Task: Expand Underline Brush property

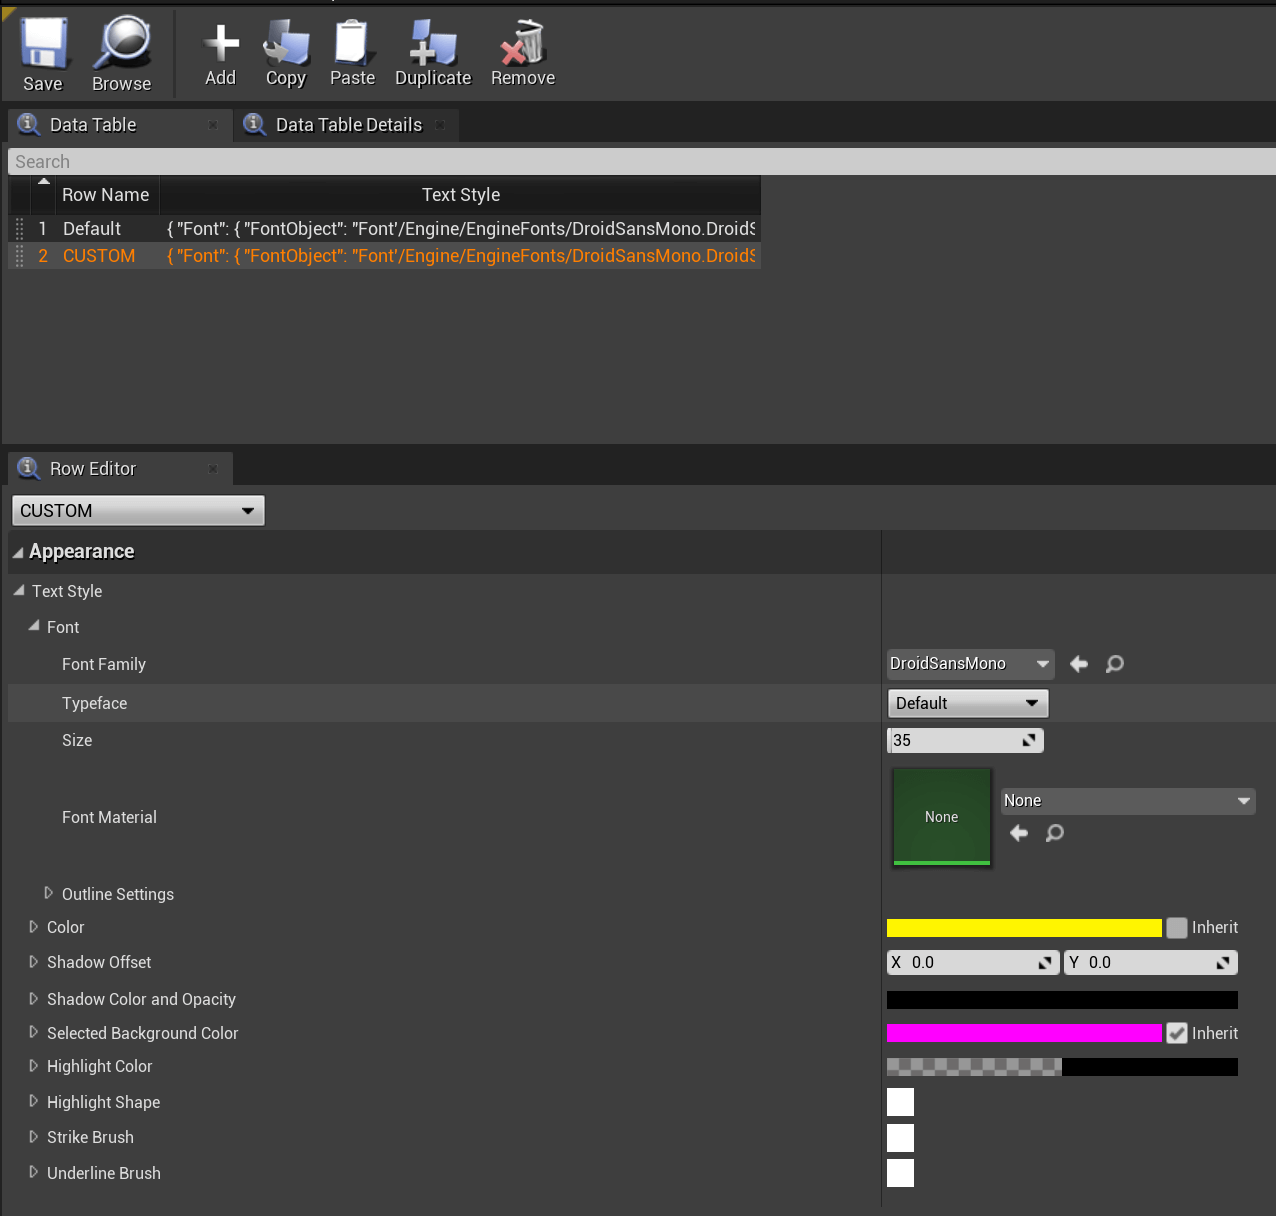Action: click(x=33, y=1172)
